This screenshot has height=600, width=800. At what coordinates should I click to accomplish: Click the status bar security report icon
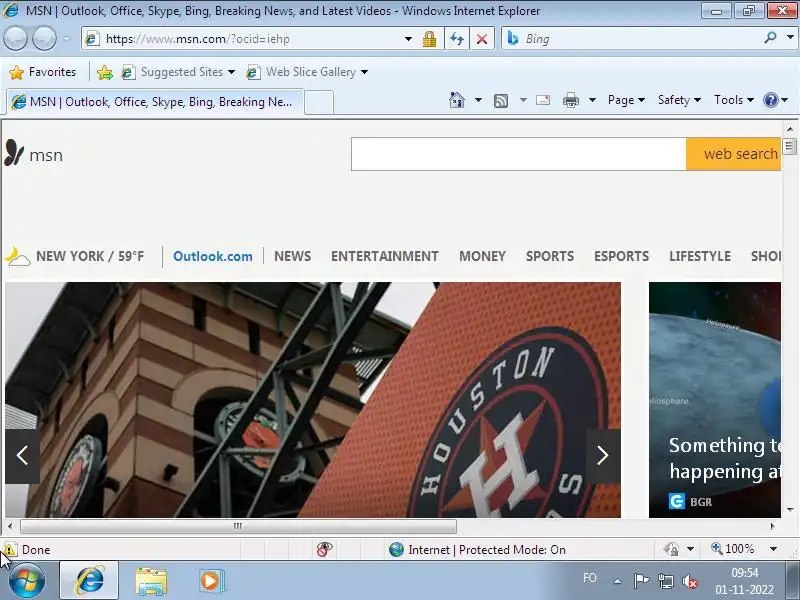[x=671, y=549]
